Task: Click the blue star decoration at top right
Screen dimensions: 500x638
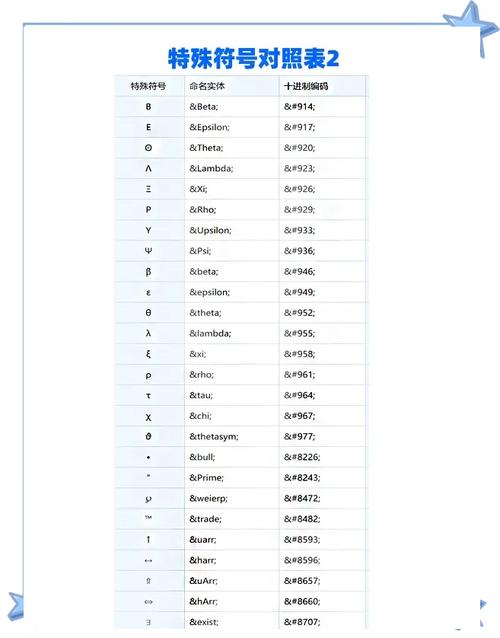Action: (x=471, y=26)
